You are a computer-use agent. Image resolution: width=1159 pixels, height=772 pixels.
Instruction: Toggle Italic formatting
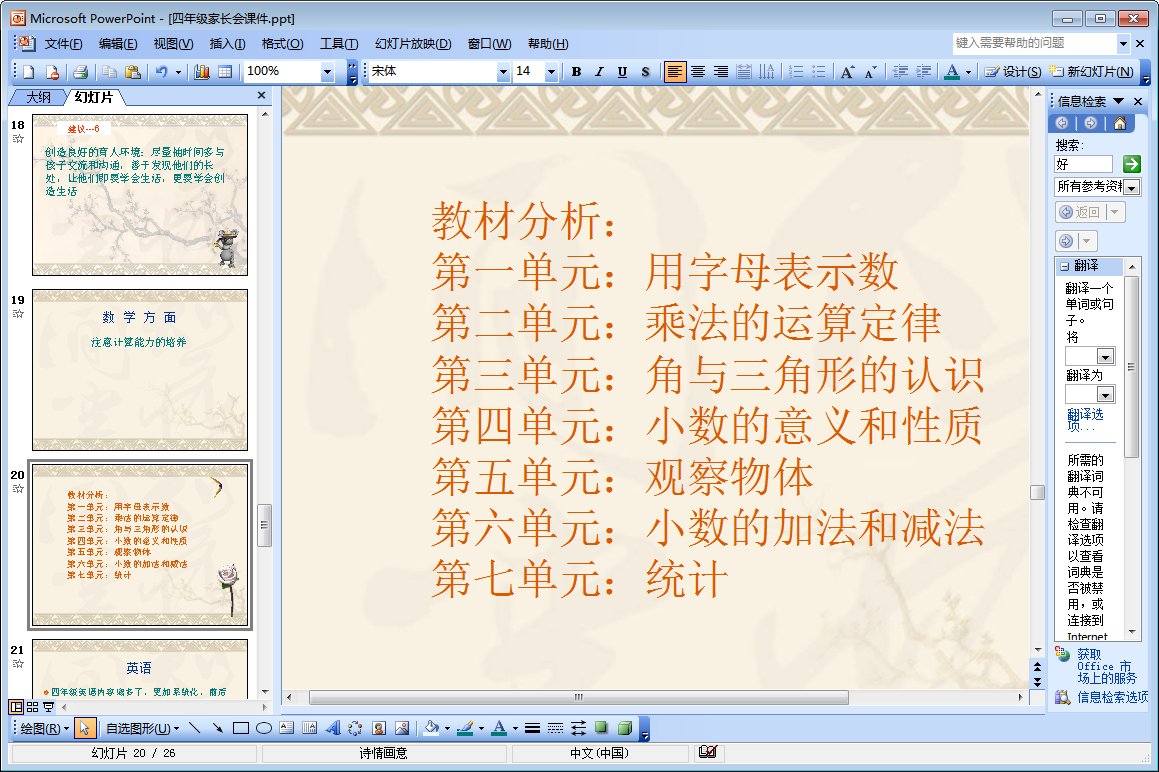599,72
